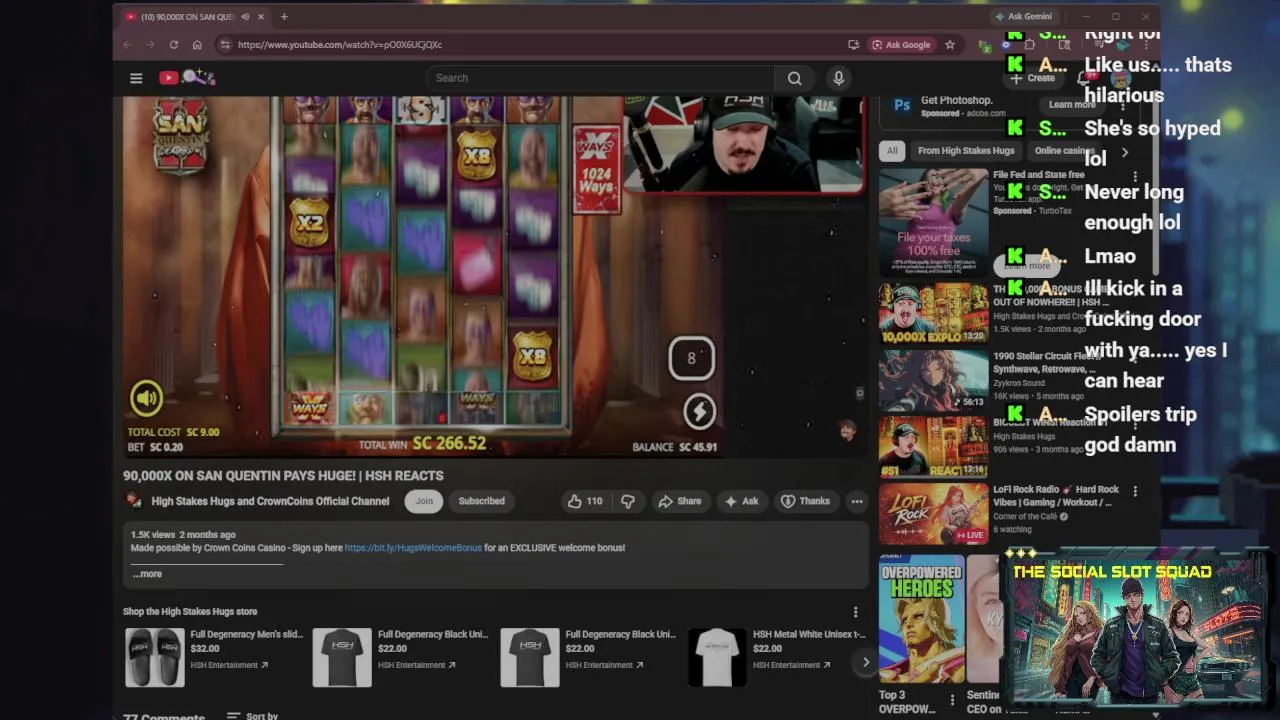Screen dimensions: 1280x720
Task: Click the 1024 Ways sign in video
Action: tap(597, 168)
